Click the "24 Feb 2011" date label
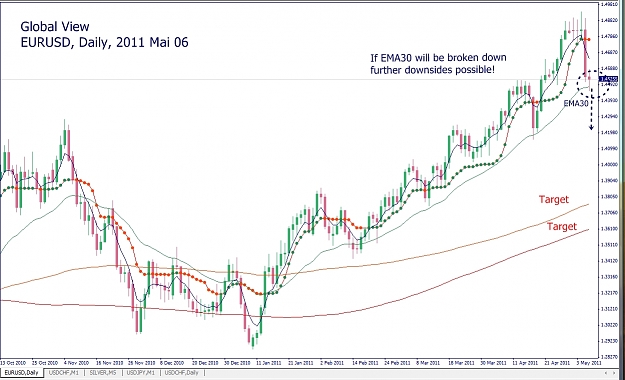Viewport: 625px width, 380px height. (x=397, y=363)
